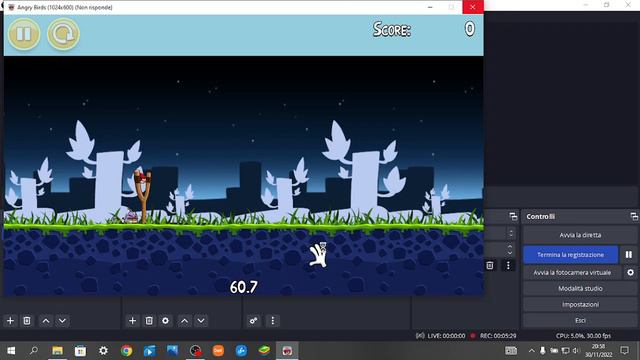
Task: Switch to Angry Birds taskbar icon
Action: pyautogui.click(x=287, y=351)
